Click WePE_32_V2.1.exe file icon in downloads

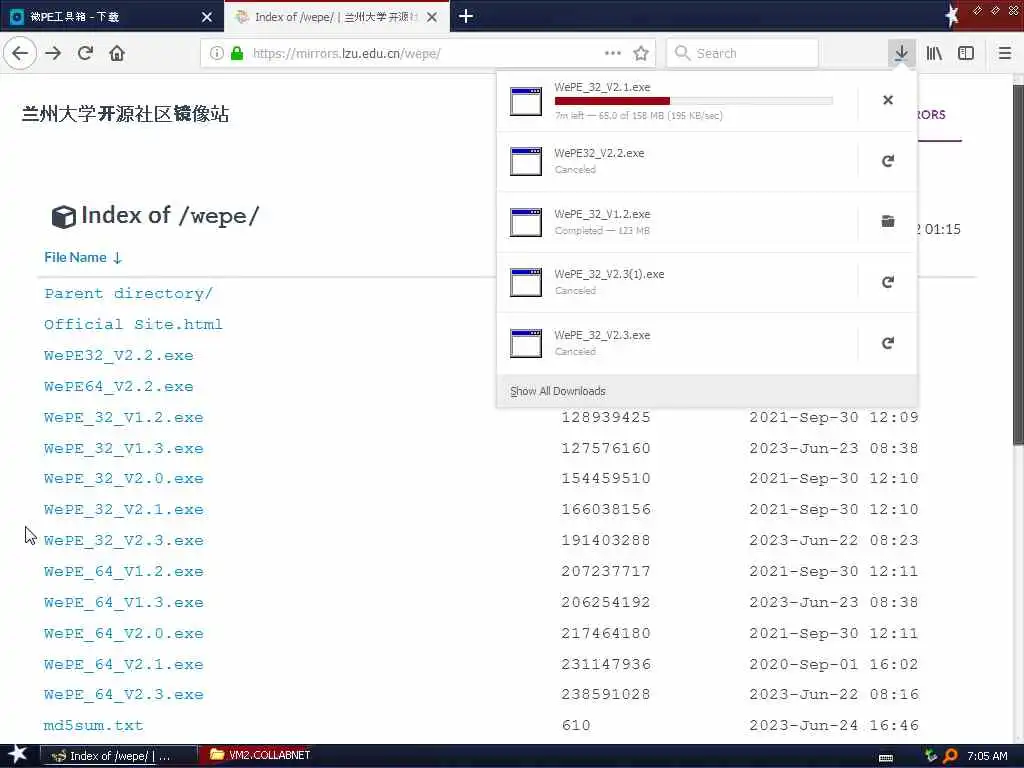pyautogui.click(x=526, y=101)
